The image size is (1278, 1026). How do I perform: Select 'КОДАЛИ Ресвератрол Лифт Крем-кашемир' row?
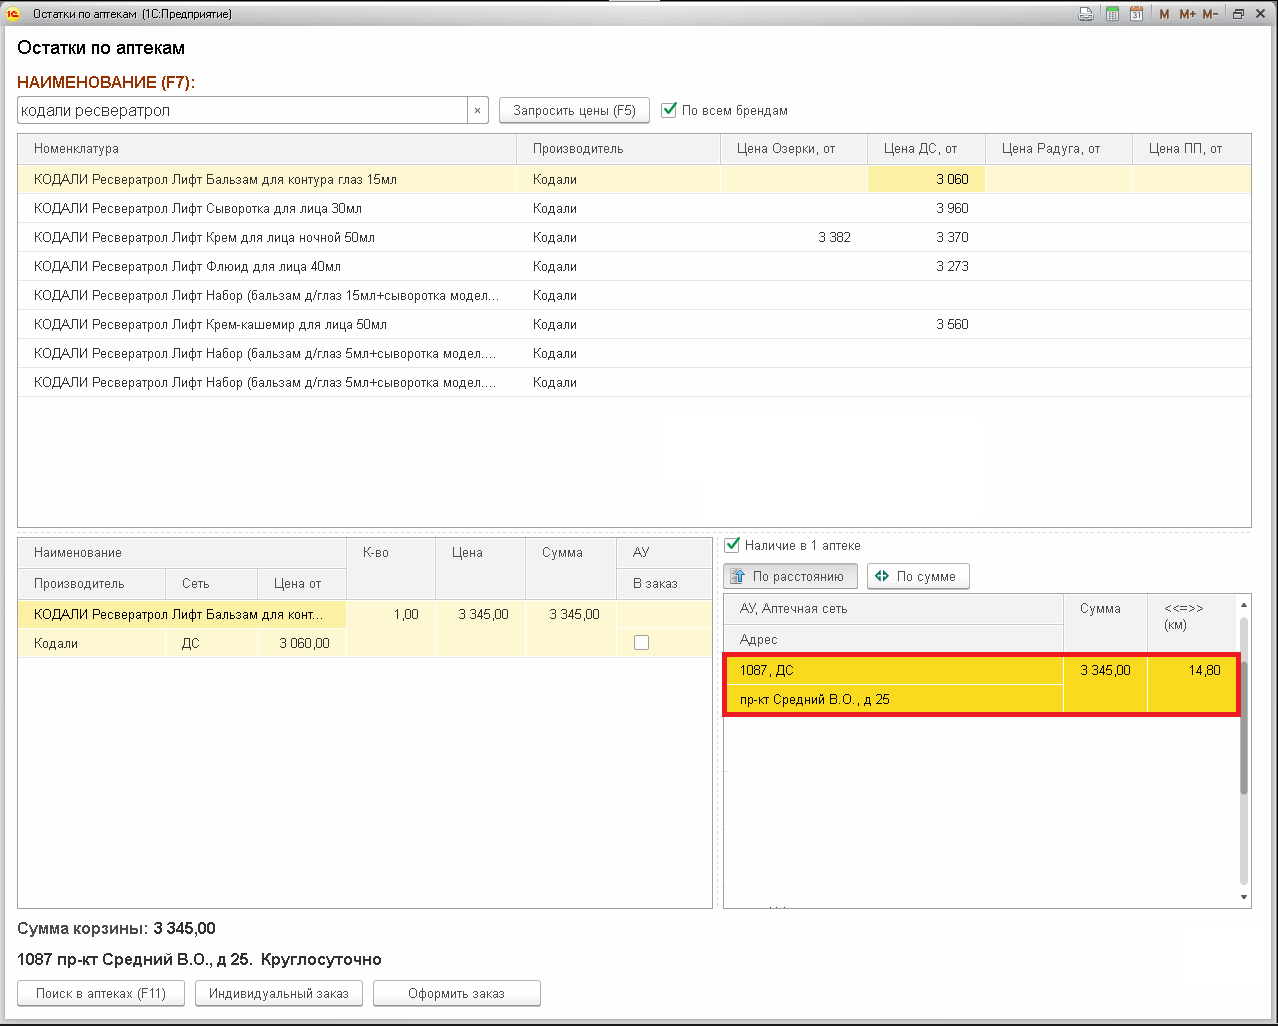coord(210,324)
